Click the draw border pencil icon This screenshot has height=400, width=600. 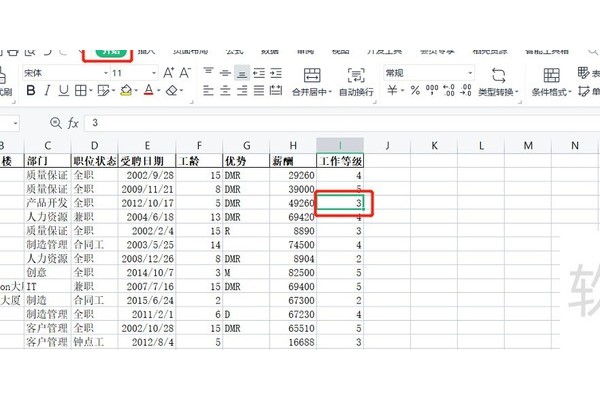103,91
